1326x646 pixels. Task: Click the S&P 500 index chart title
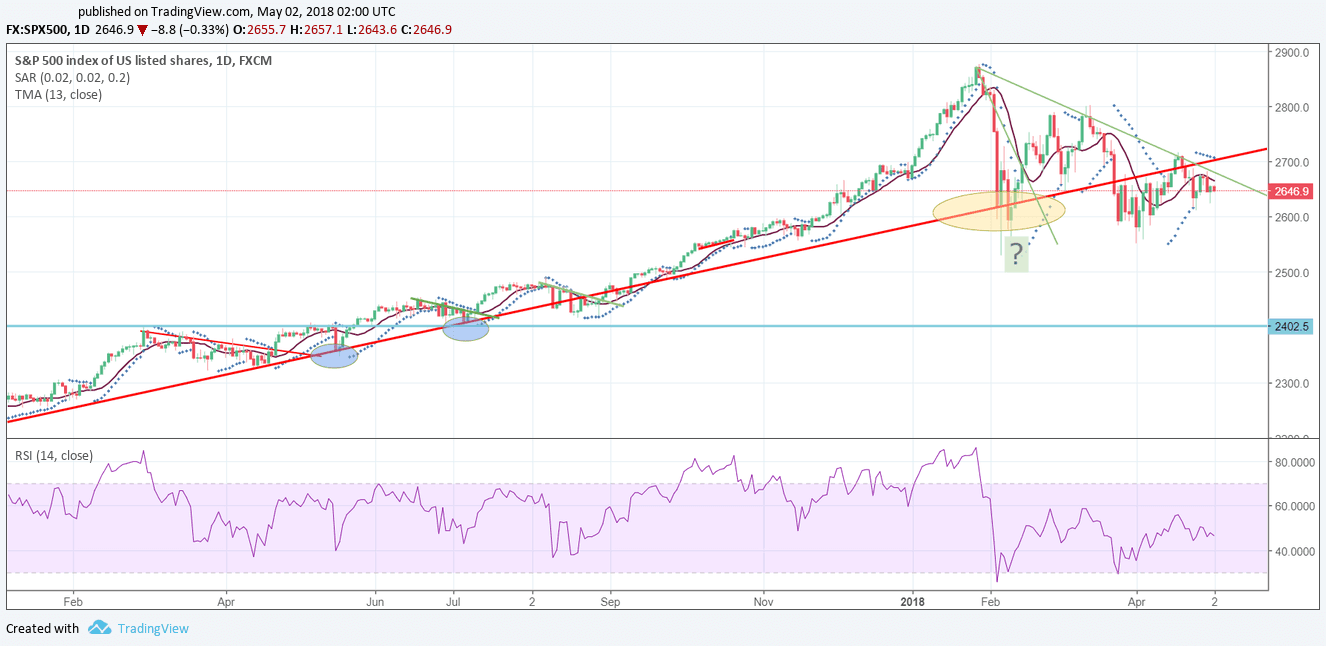click(x=143, y=61)
